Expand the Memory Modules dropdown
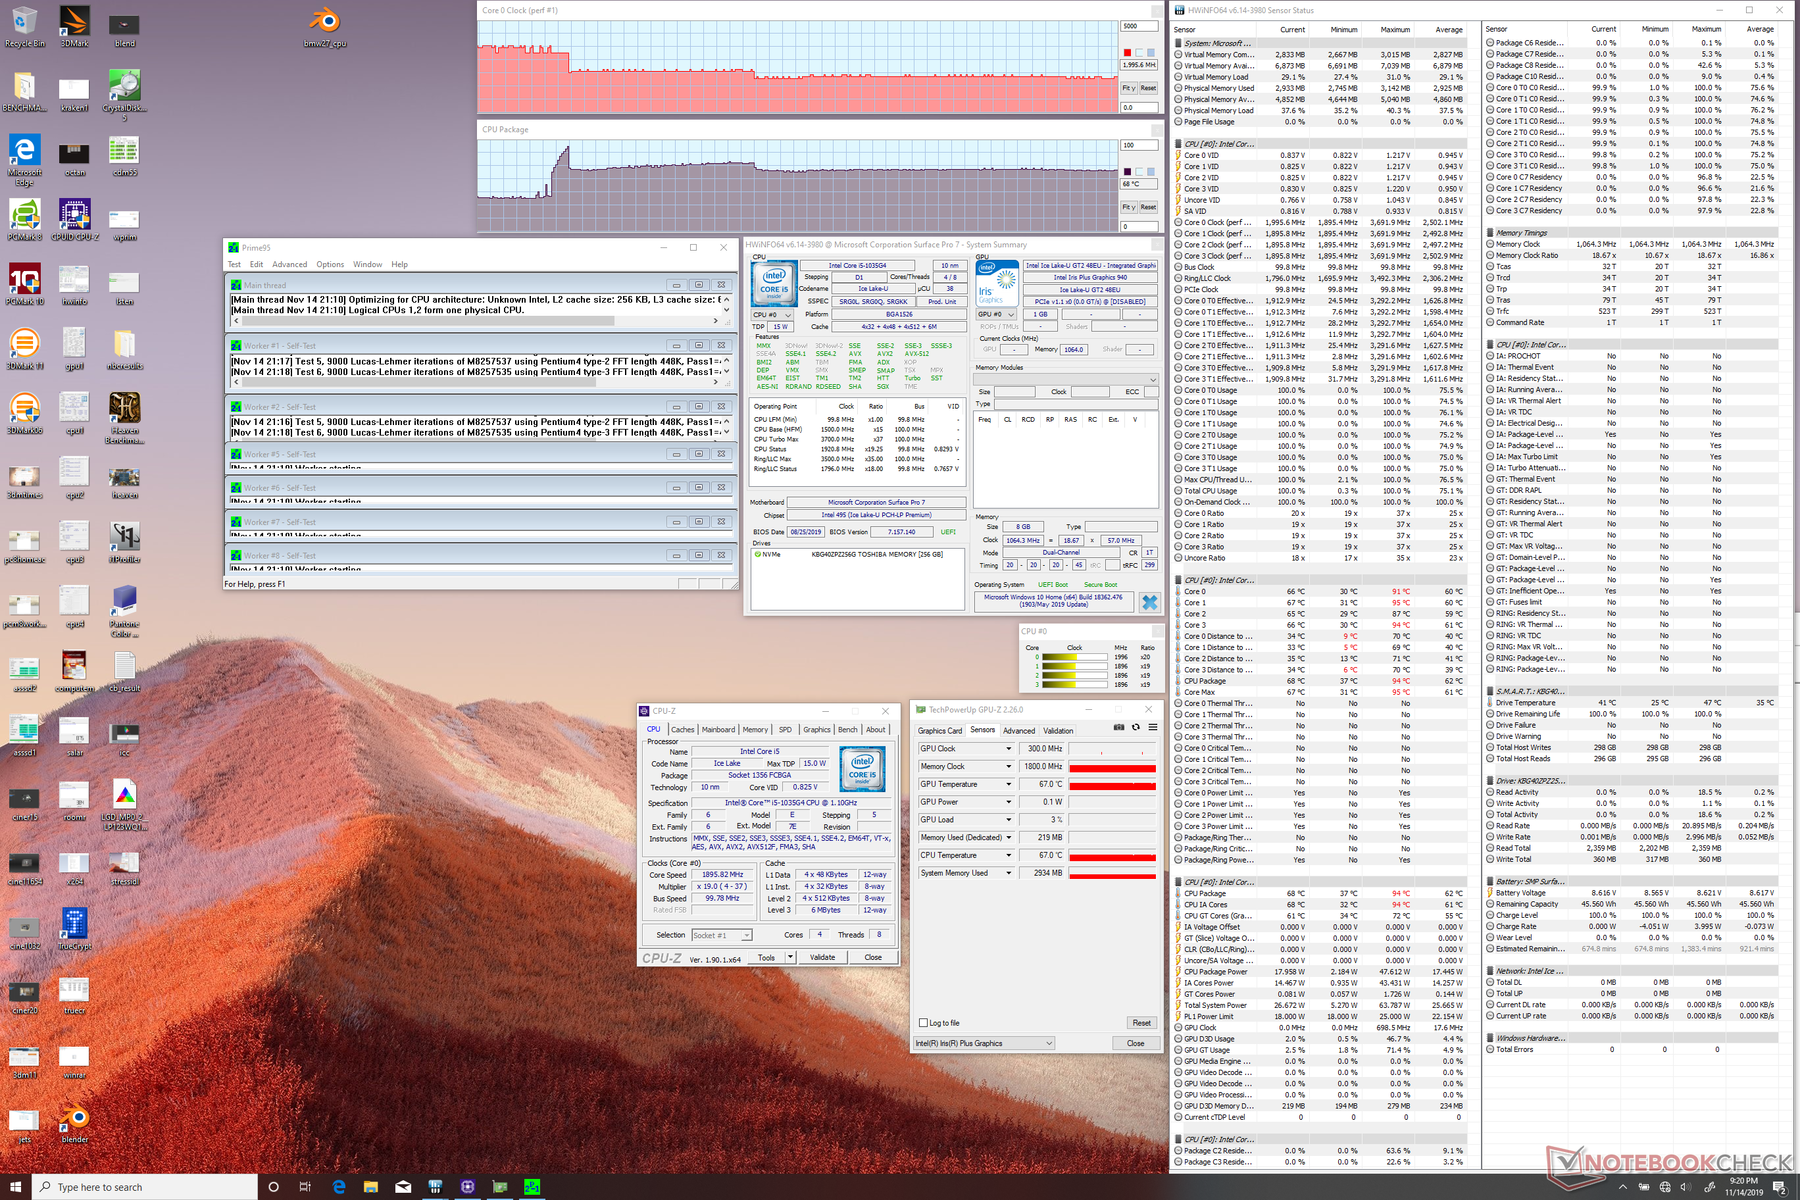The image size is (1800, 1200). click(1066, 380)
